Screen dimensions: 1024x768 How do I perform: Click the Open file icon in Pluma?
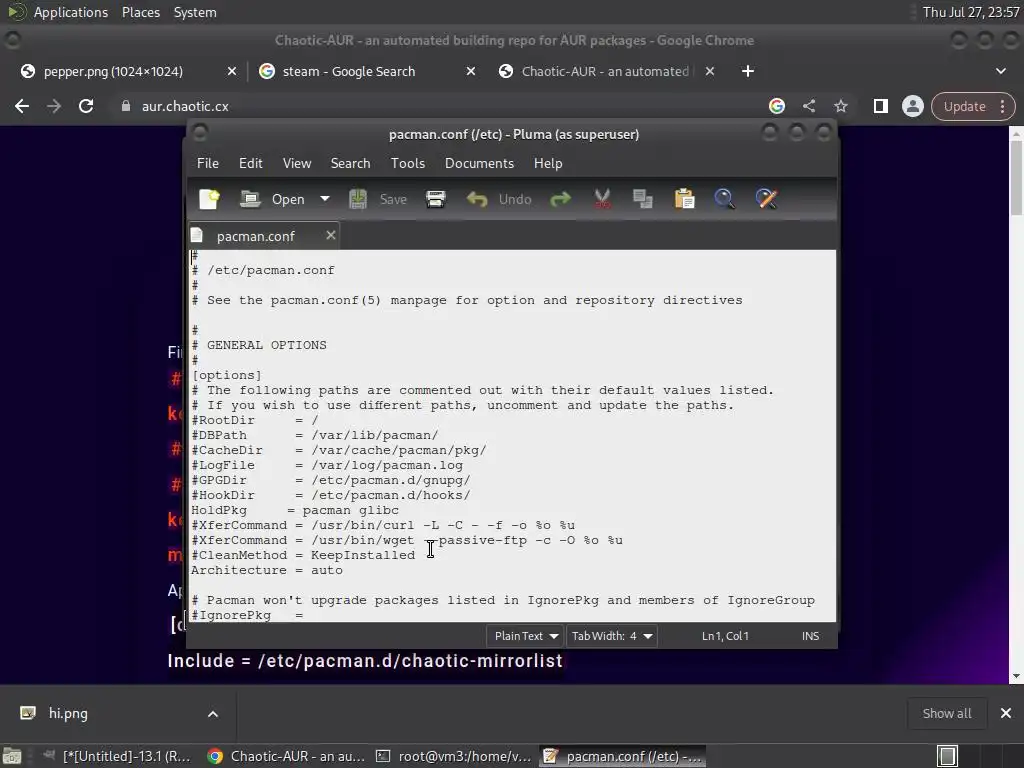[x=250, y=199]
